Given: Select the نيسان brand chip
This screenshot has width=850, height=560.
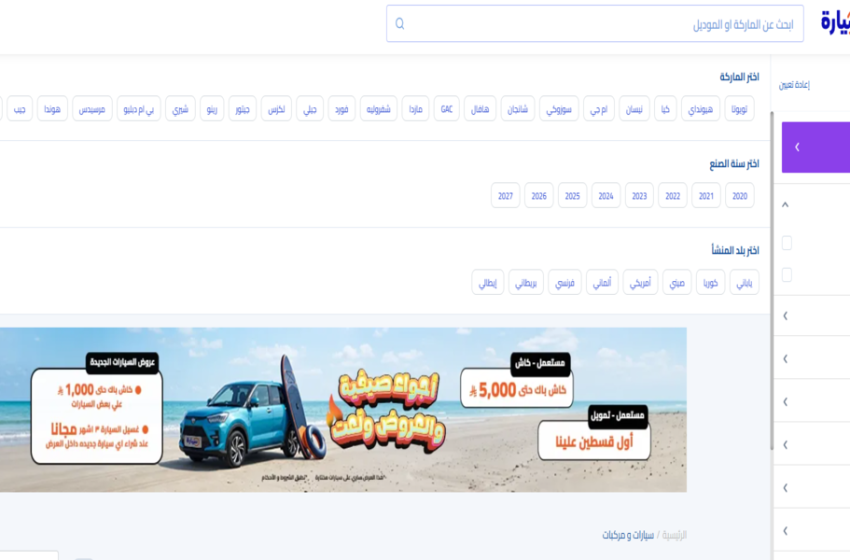Looking at the screenshot, I should pos(634,109).
